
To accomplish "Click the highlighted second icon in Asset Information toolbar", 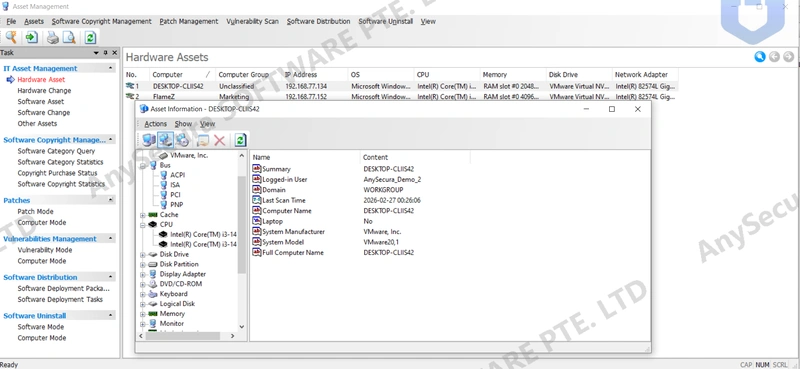I will pos(165,140).
